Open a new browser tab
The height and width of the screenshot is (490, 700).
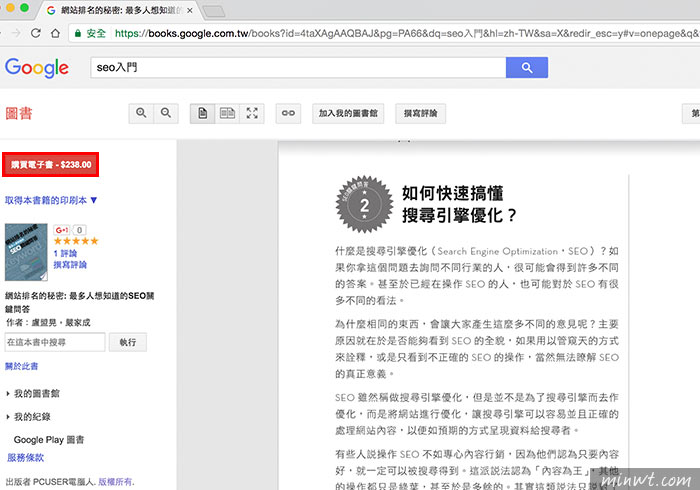point(214,11)
